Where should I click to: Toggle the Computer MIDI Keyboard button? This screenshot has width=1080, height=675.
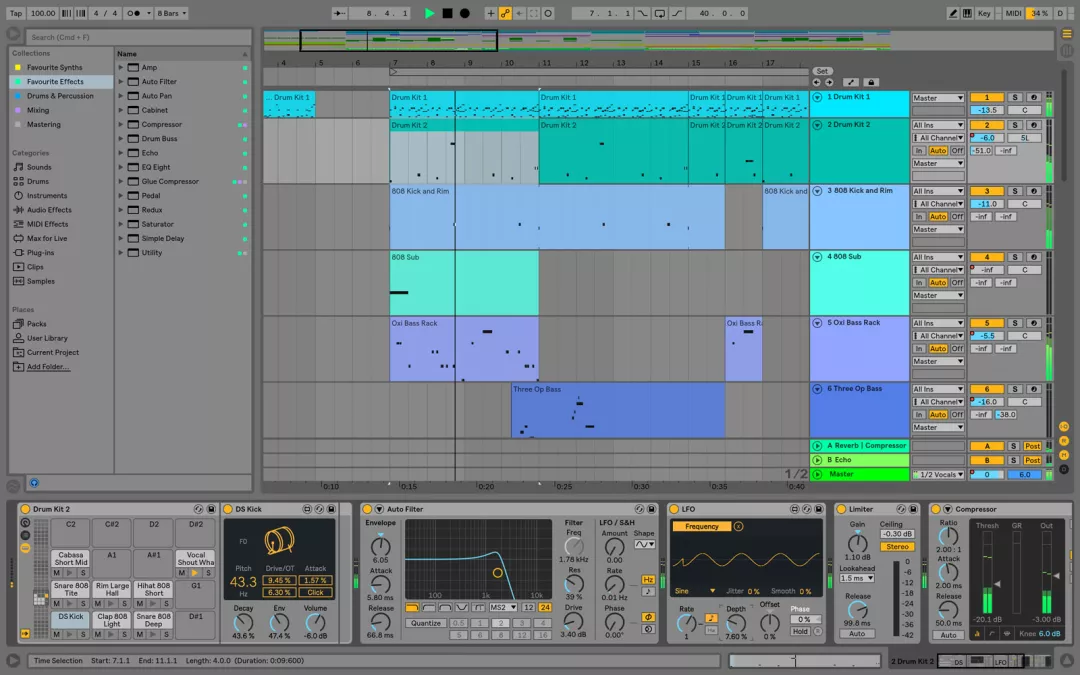pos(967,13)
